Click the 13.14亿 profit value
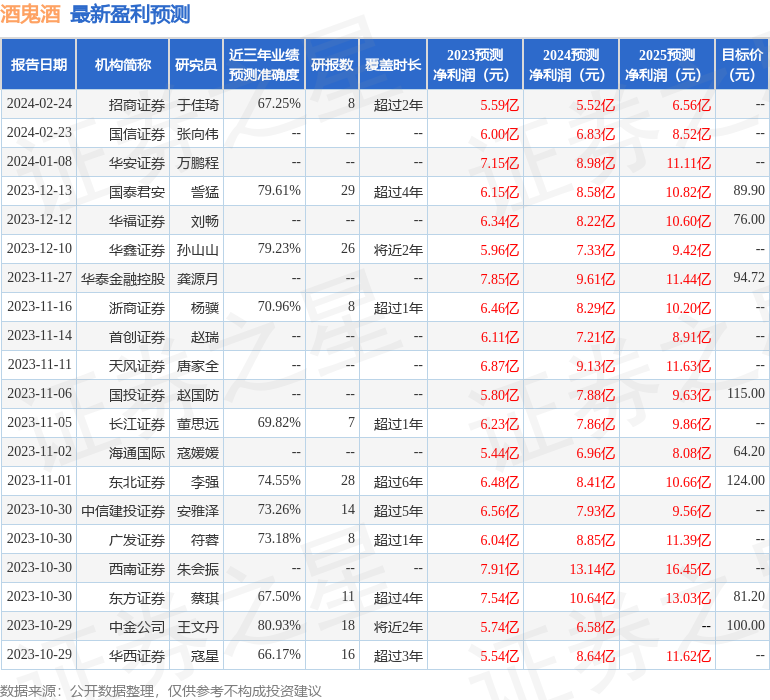 [592, 568]
